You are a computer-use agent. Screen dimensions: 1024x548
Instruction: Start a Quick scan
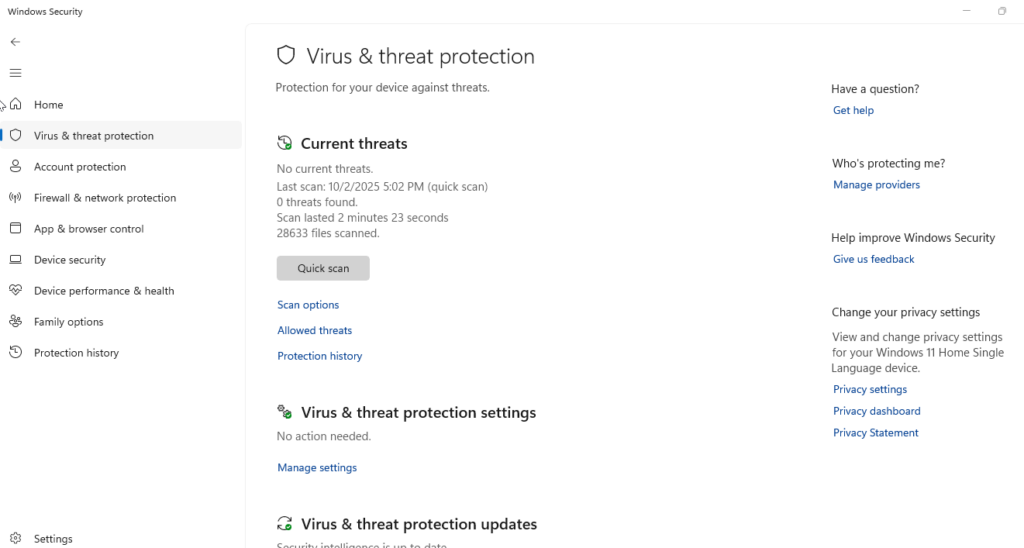coord(323,268)
